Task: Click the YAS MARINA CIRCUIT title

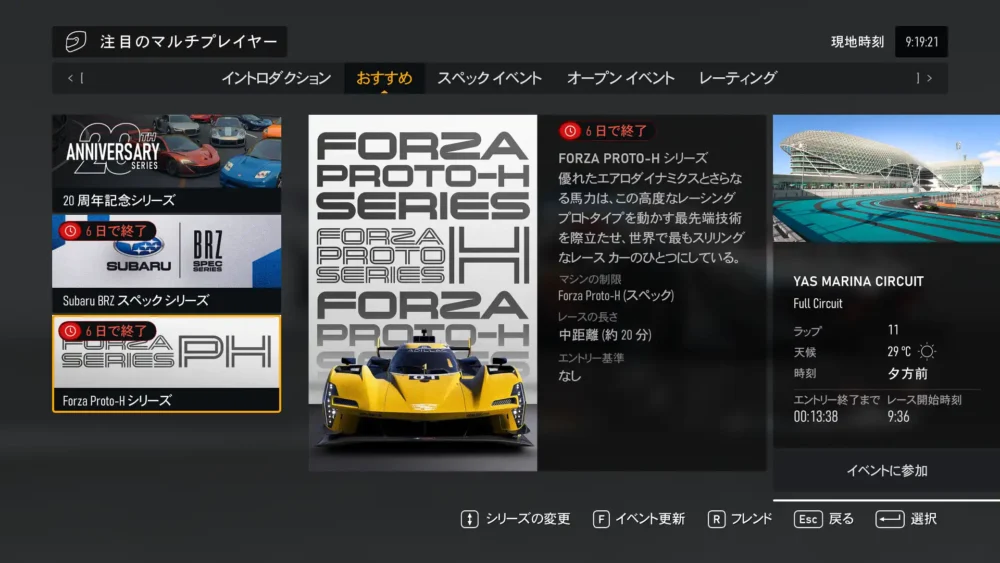Action: (x=858, y=281)
